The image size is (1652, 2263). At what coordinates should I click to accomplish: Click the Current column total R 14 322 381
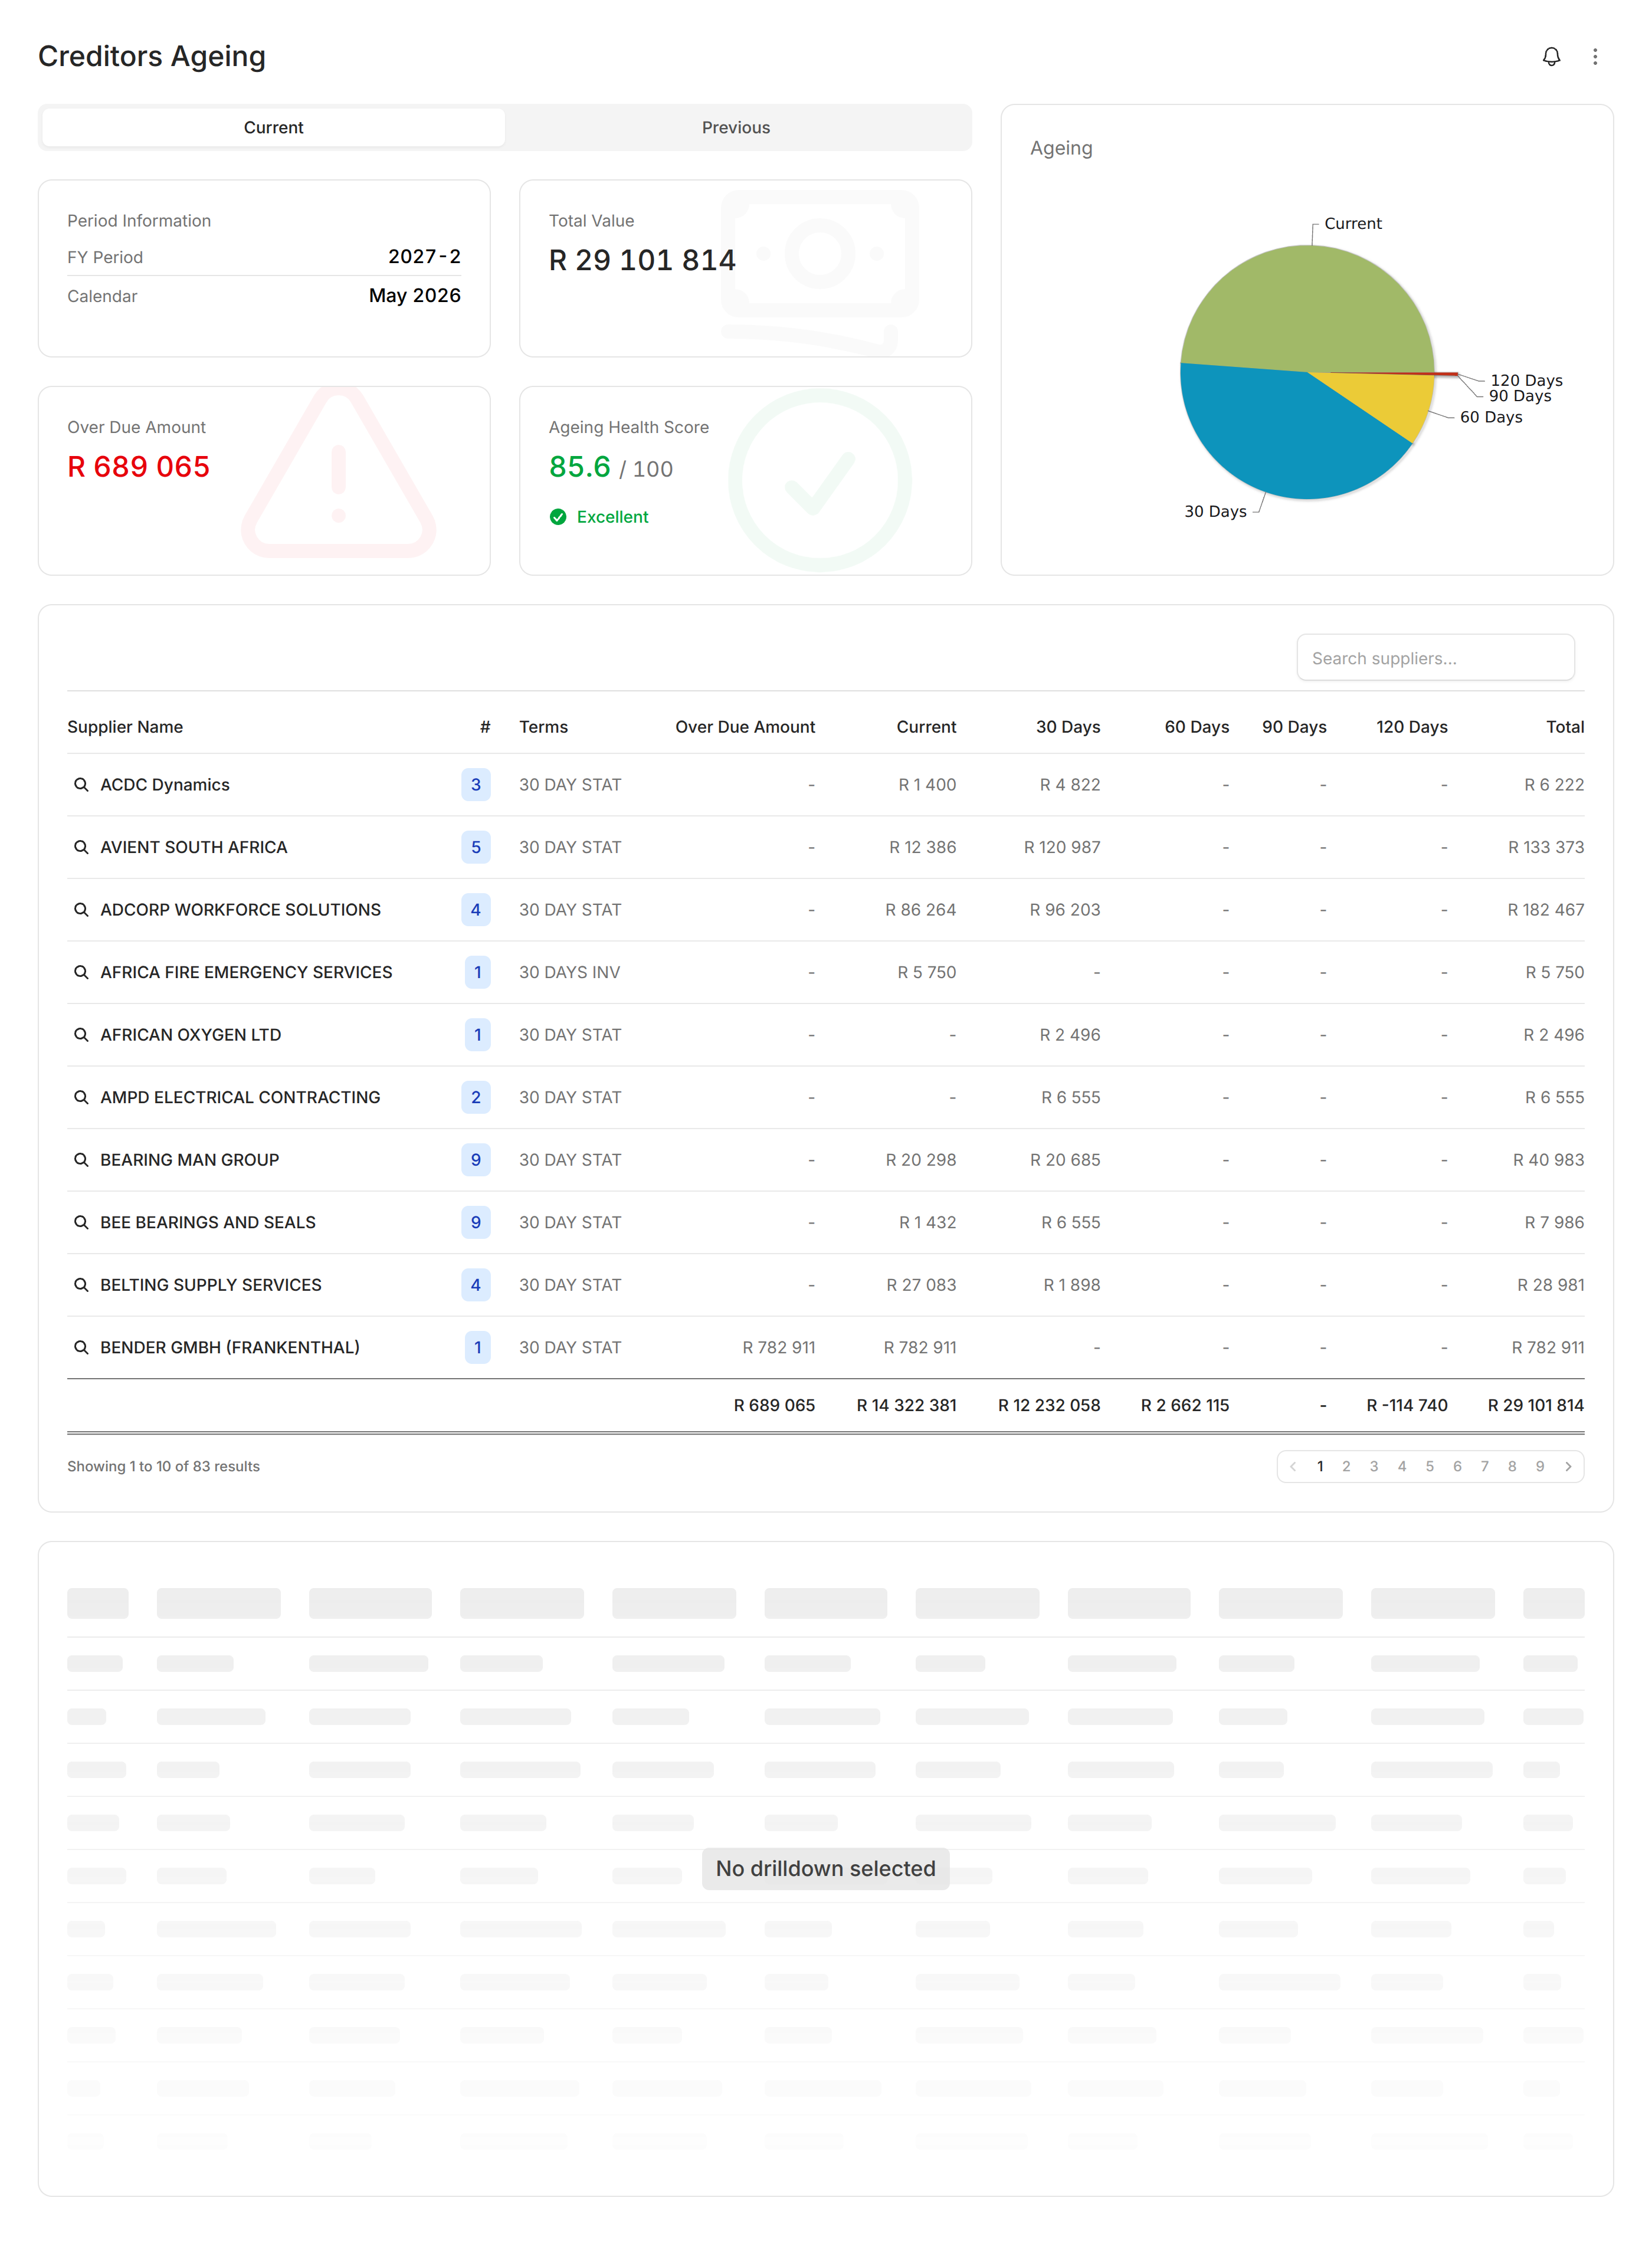point(906,1405)
